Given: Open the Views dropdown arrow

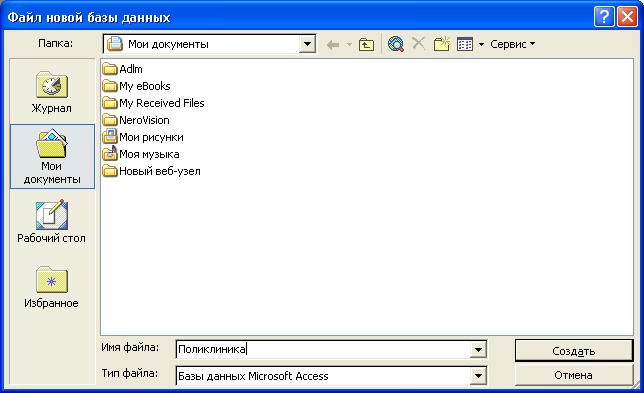Looking at the screenshot, I should click(x=481, y=44).
